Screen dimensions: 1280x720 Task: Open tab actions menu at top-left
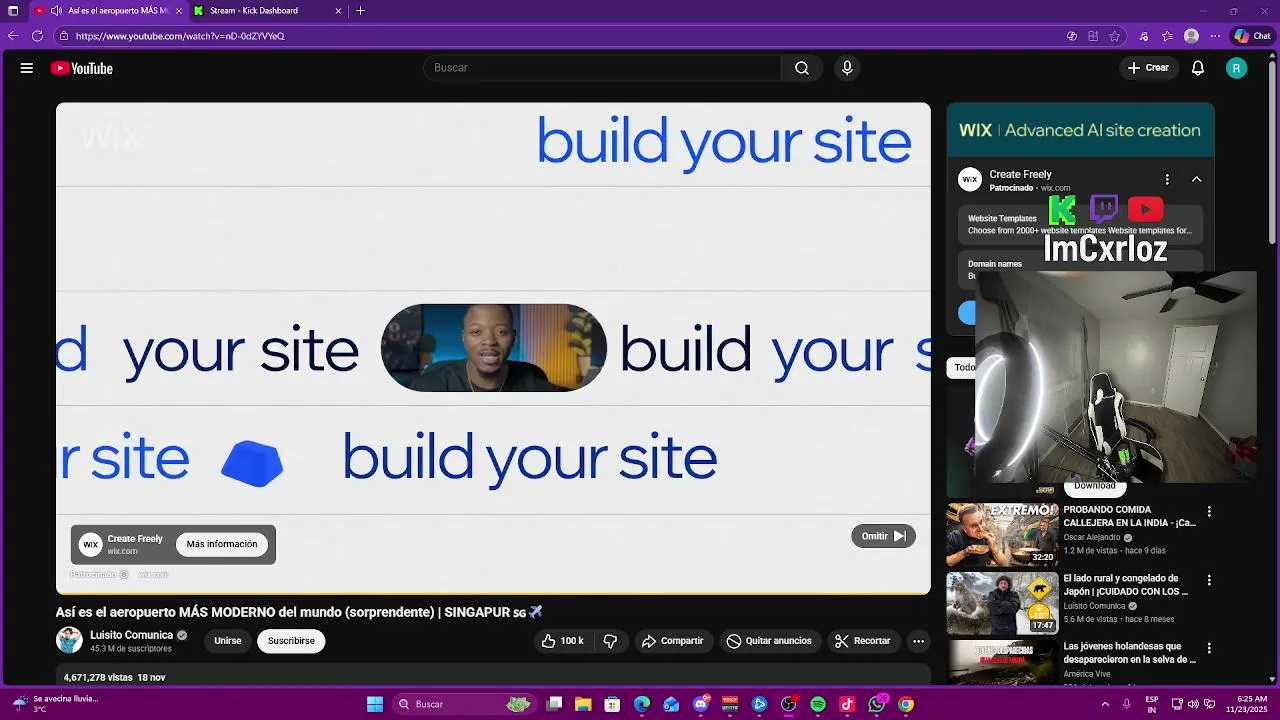(x=13, y=11)
